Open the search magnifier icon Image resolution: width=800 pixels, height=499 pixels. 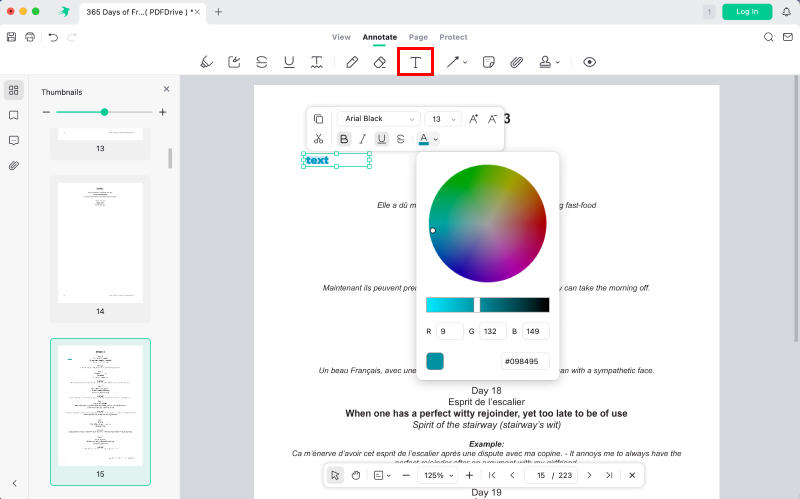click(768, 37)
